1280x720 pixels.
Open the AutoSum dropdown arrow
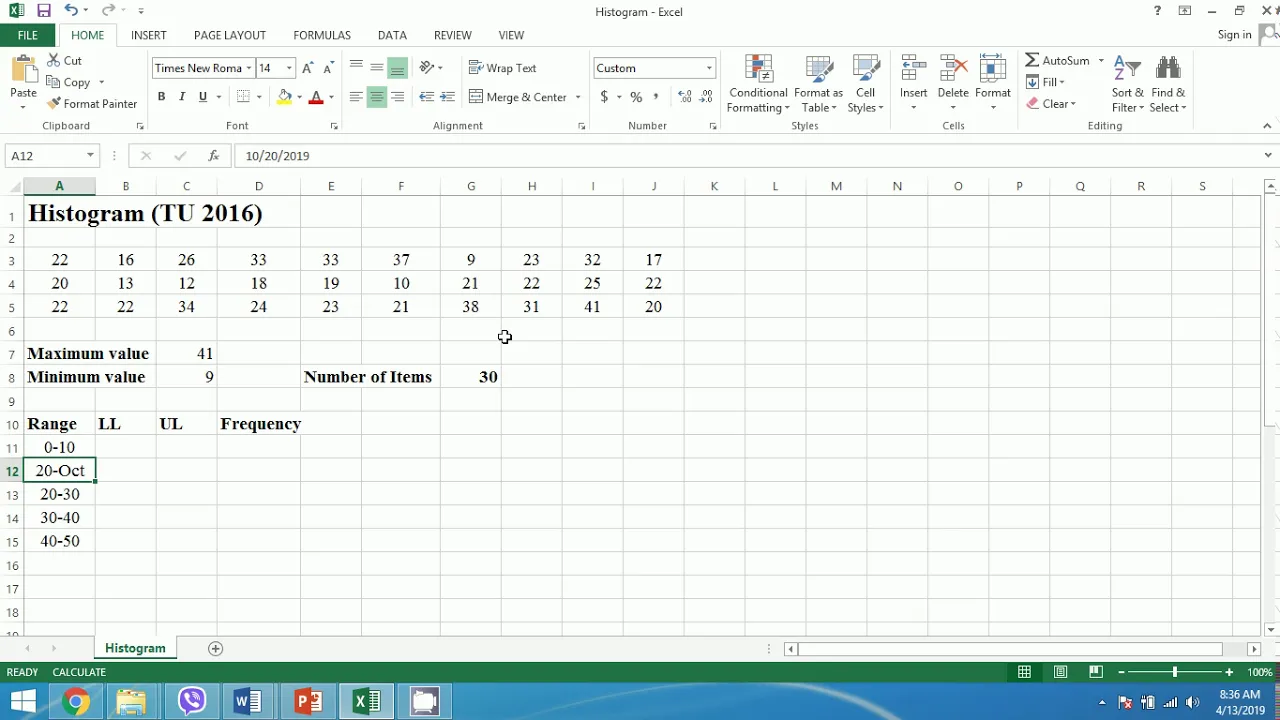pyautogui.click(x=1101, y=60)
